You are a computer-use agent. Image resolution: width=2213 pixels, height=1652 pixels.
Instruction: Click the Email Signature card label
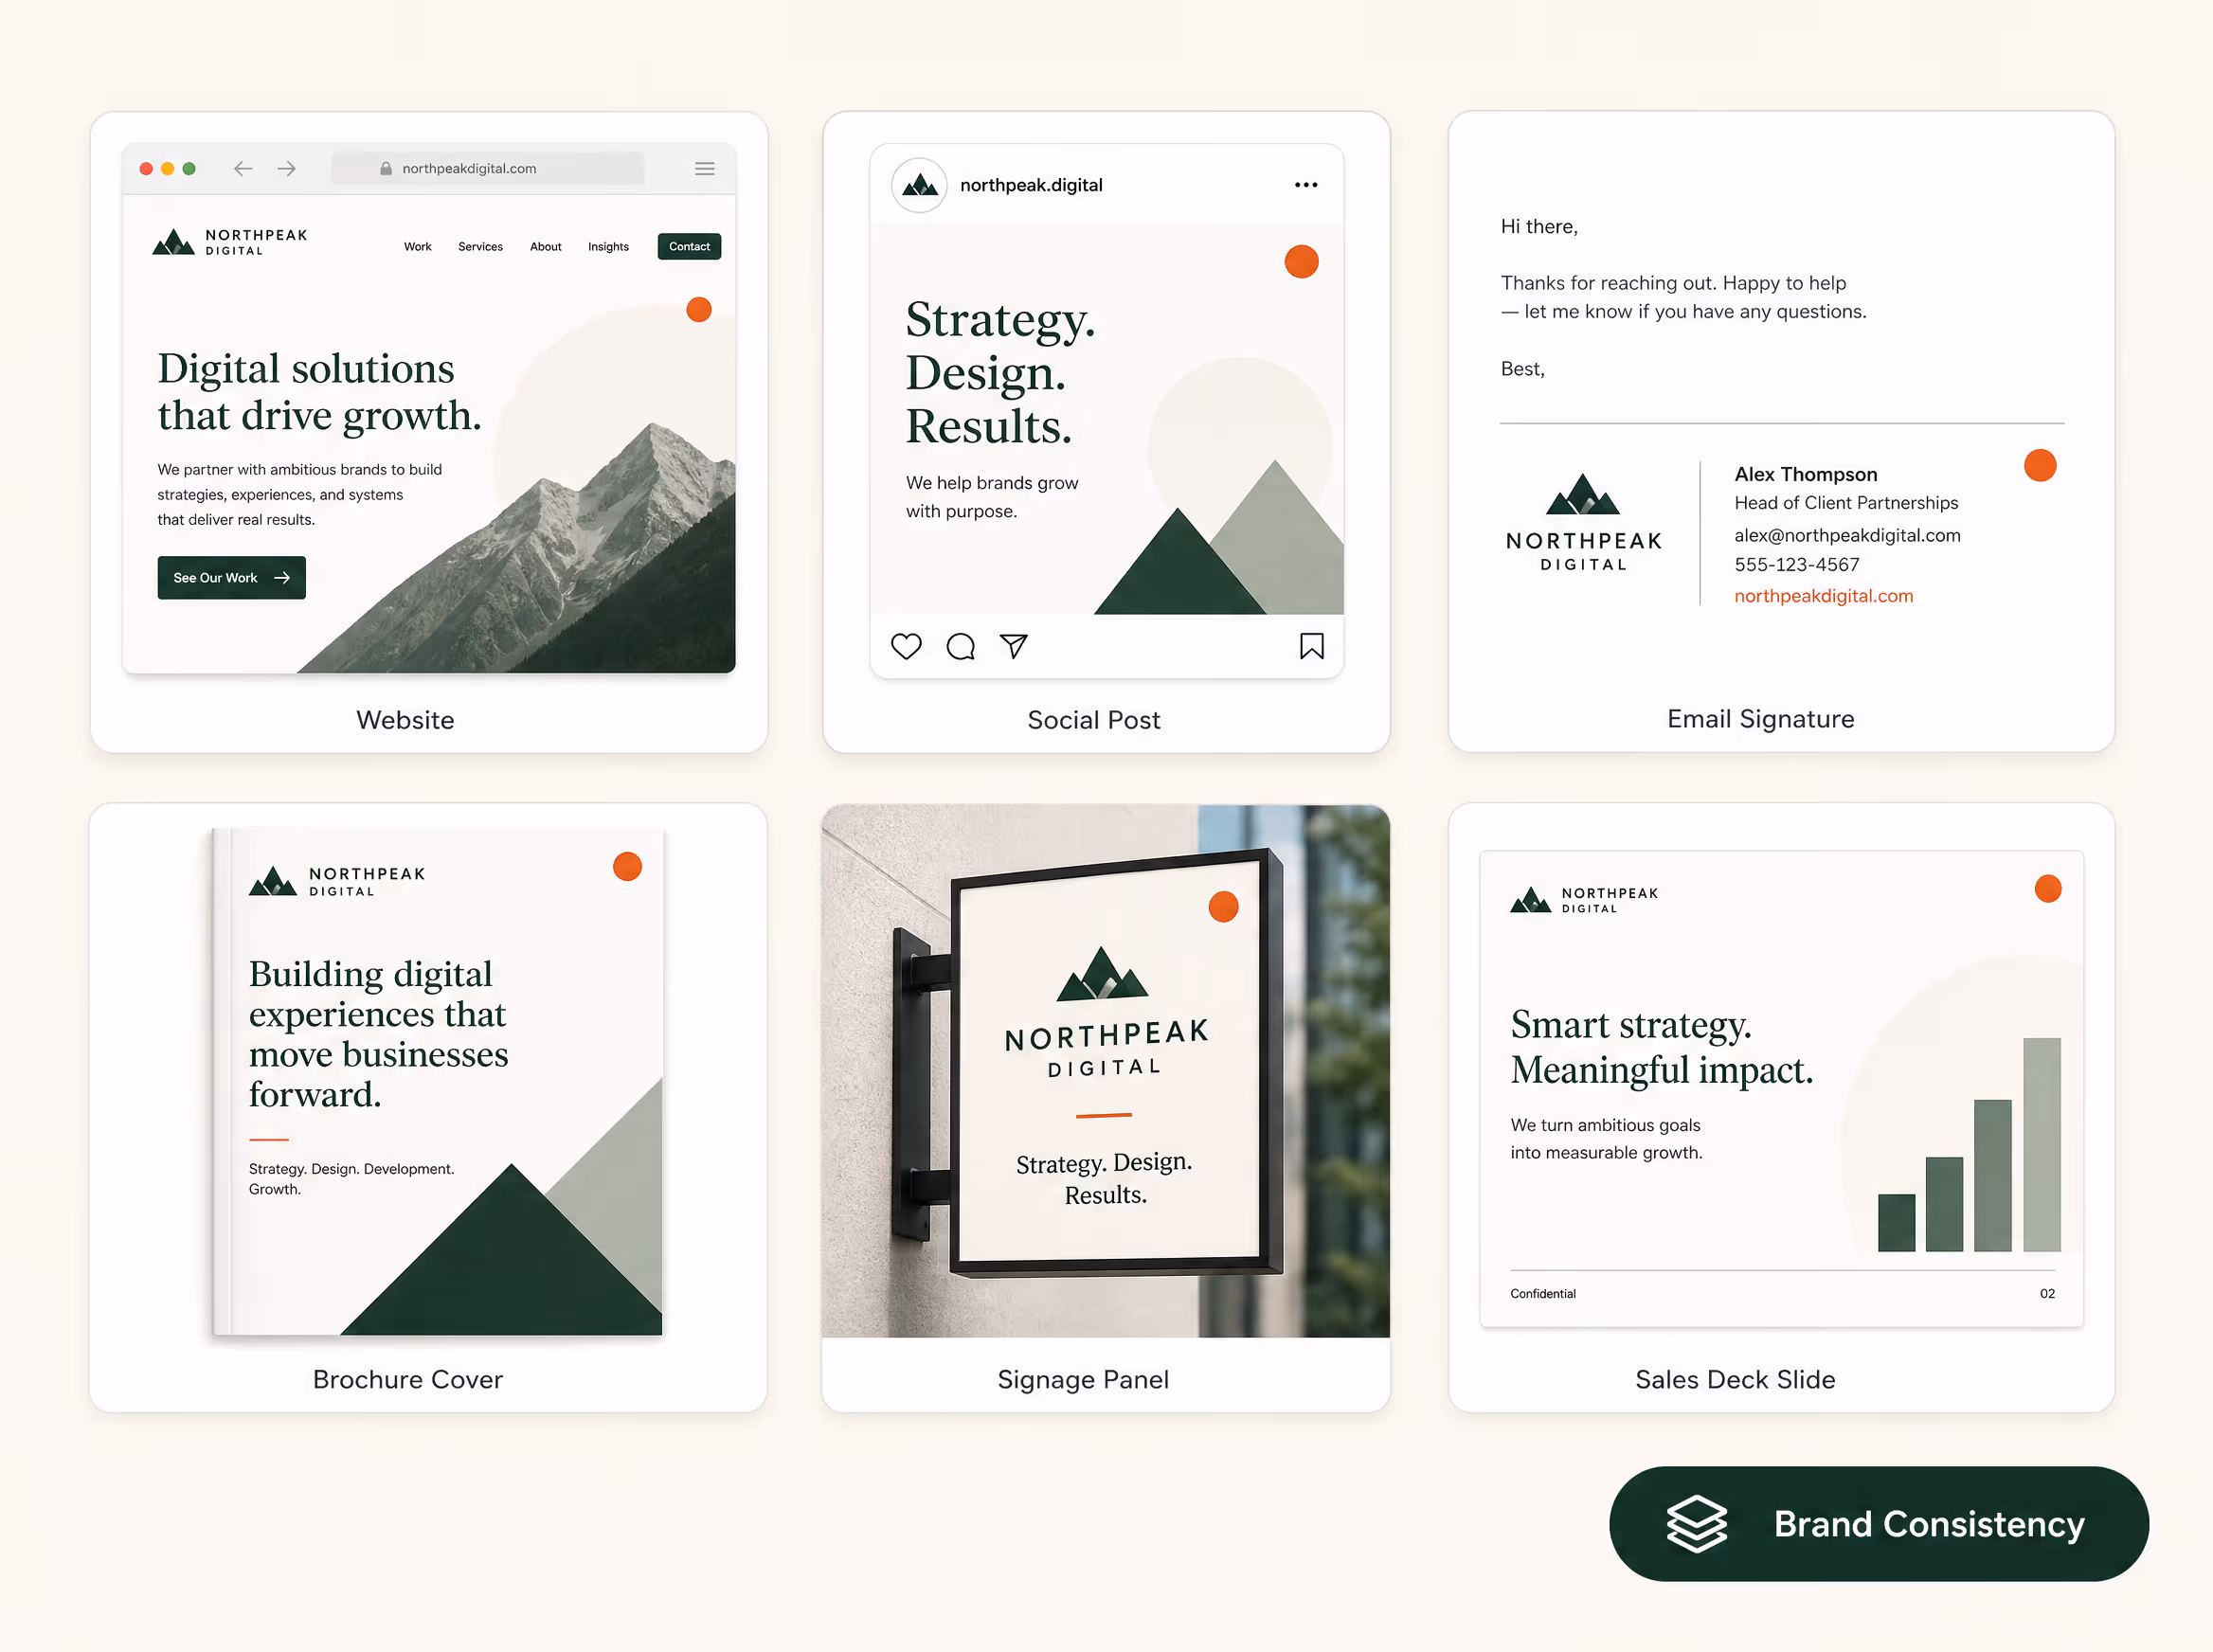(1760, 718)
